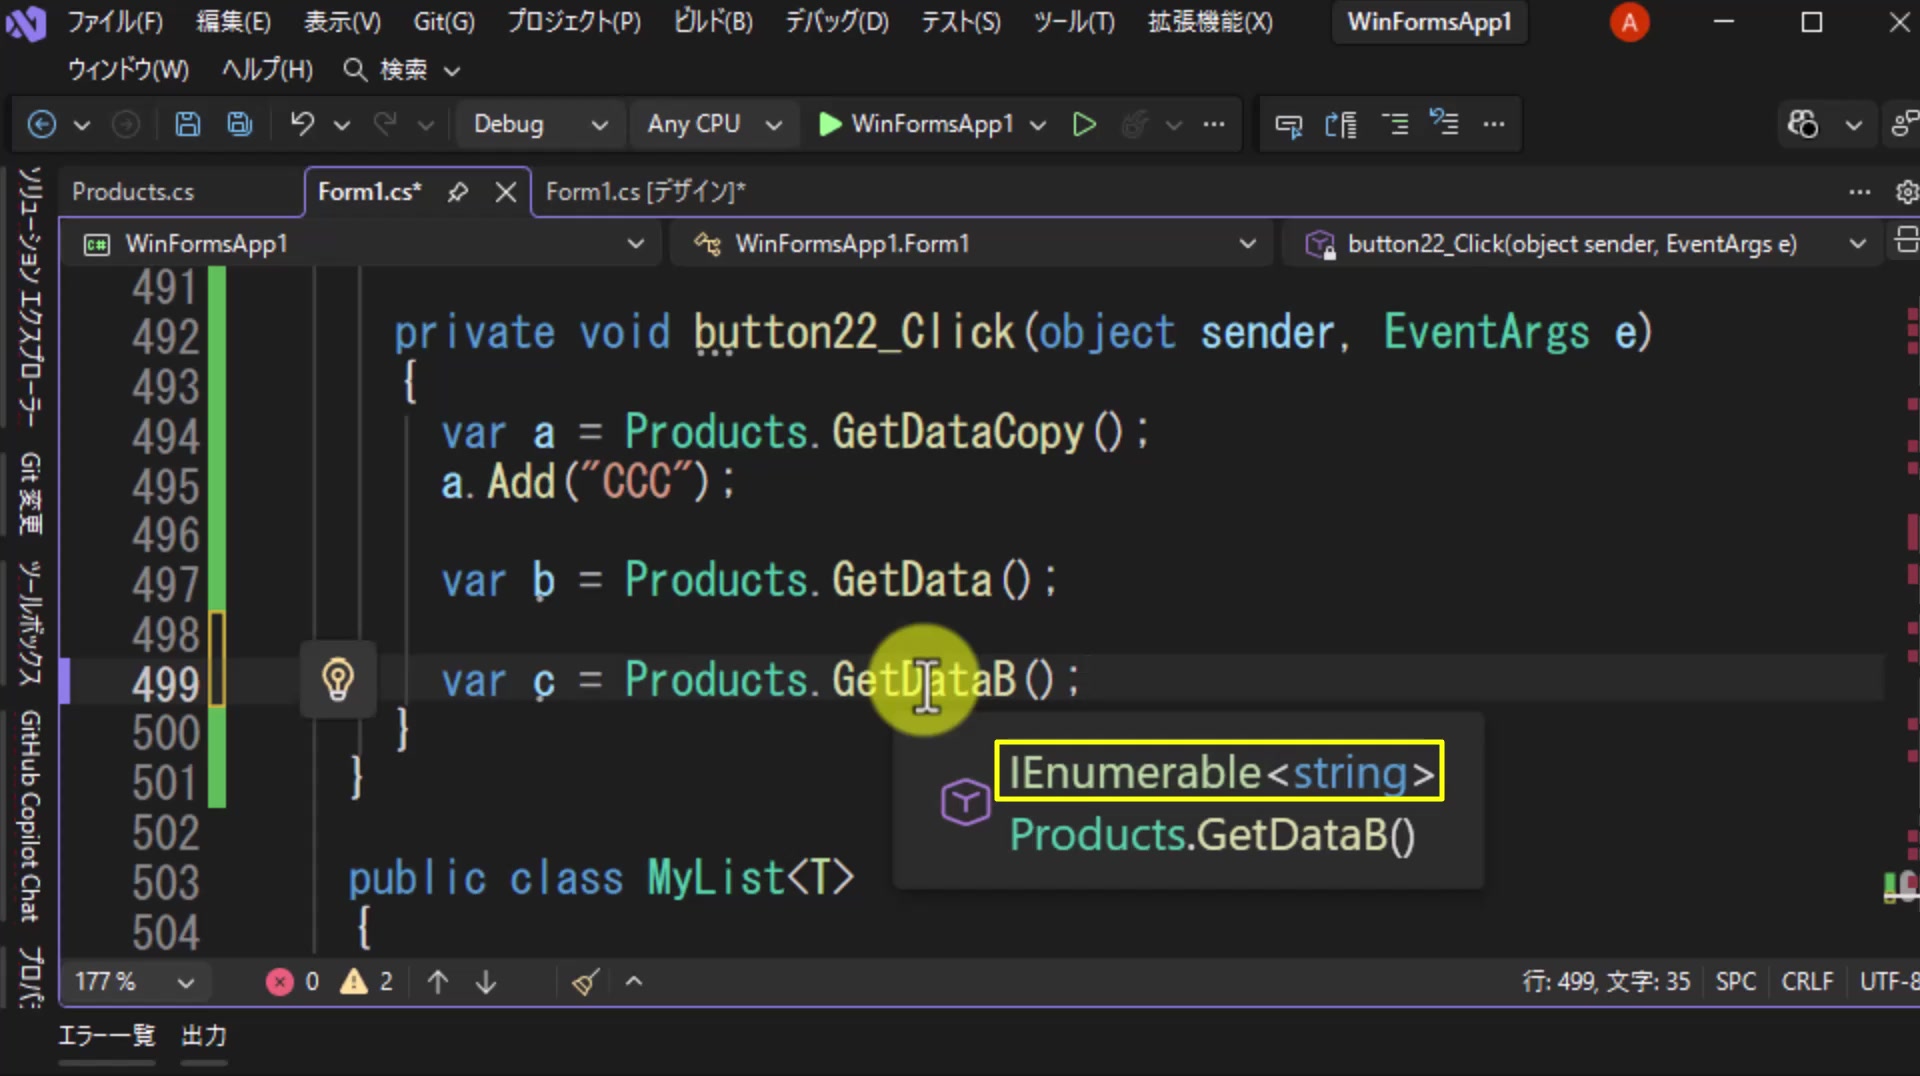Start debugging with green WinFormsApp1 play button

click(x=916, y=124)
